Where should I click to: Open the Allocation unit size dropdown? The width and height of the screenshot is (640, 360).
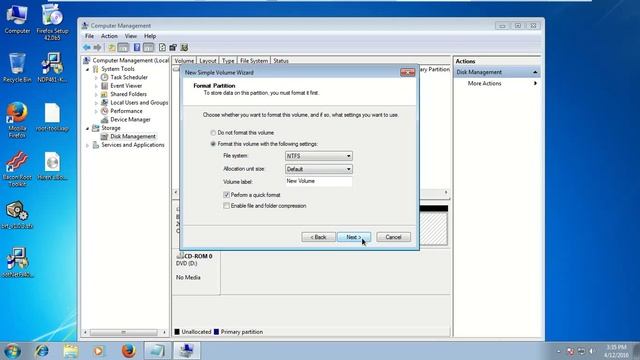[x=319, y=169]
